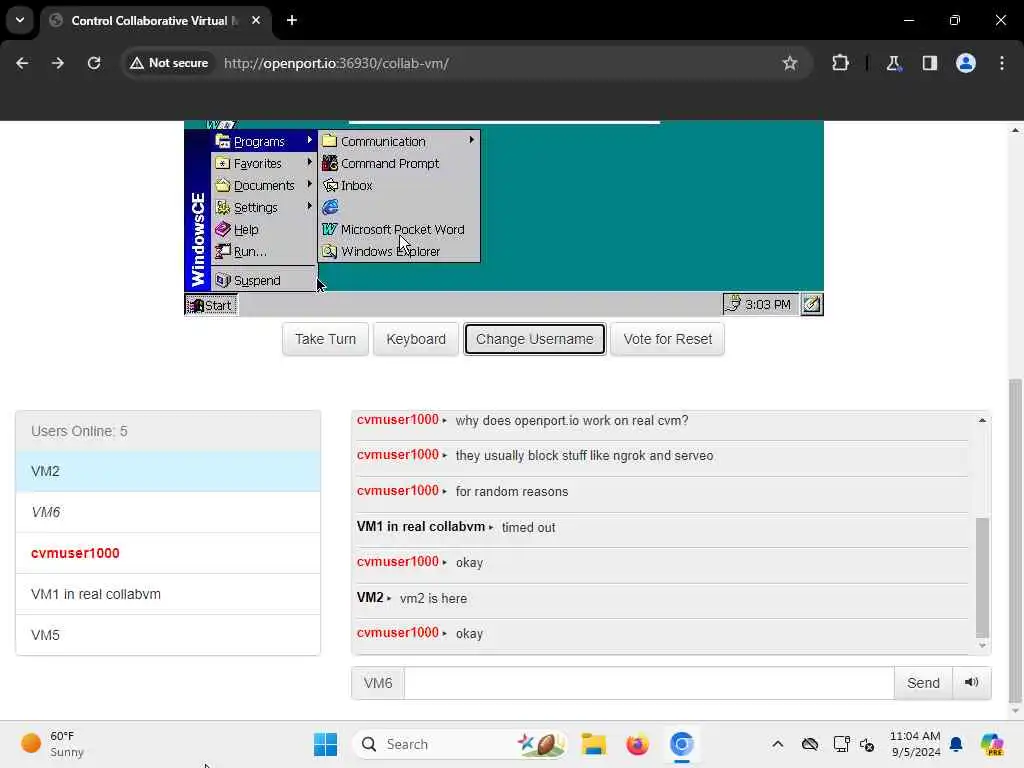
Task: Open Settings submenu in Start menu
Action: click(264, 208)
